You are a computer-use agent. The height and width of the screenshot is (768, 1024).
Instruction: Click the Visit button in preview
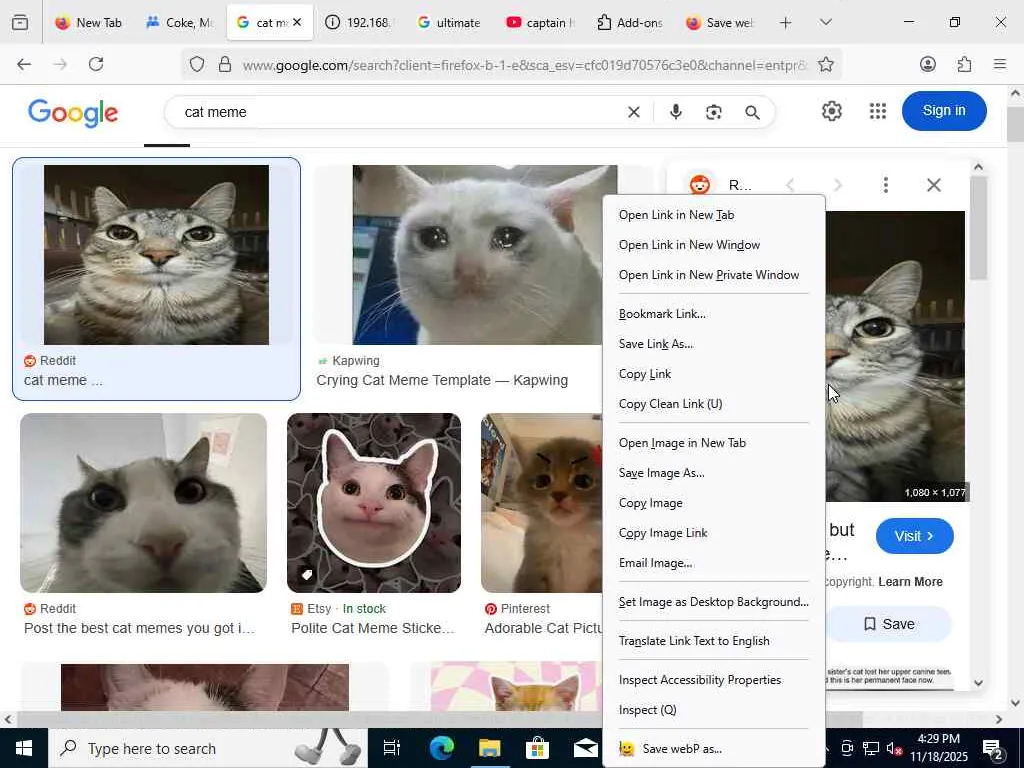[914, 536]
